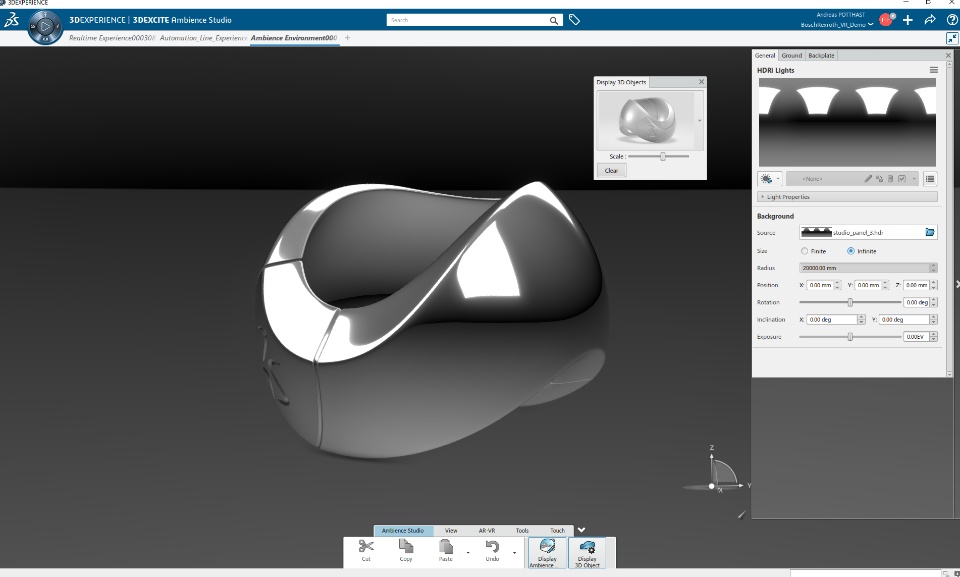The image size is (960, 577).
Task: Click the Position Z value field
Action: (x=916, y=285)
